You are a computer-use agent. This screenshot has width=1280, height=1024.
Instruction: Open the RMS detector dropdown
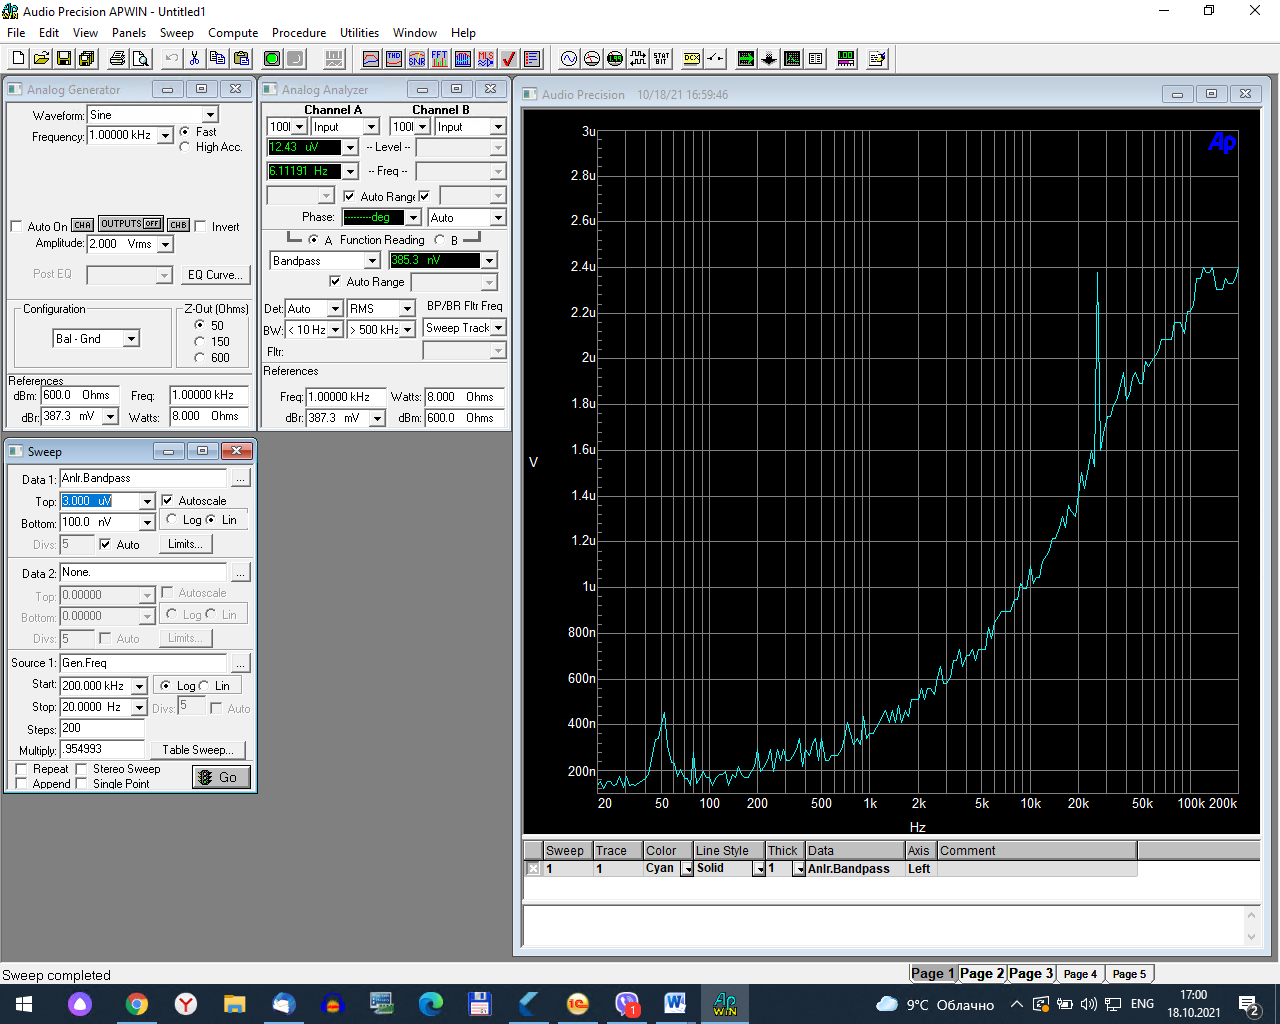pyautogui.click(x=407, y=309)
